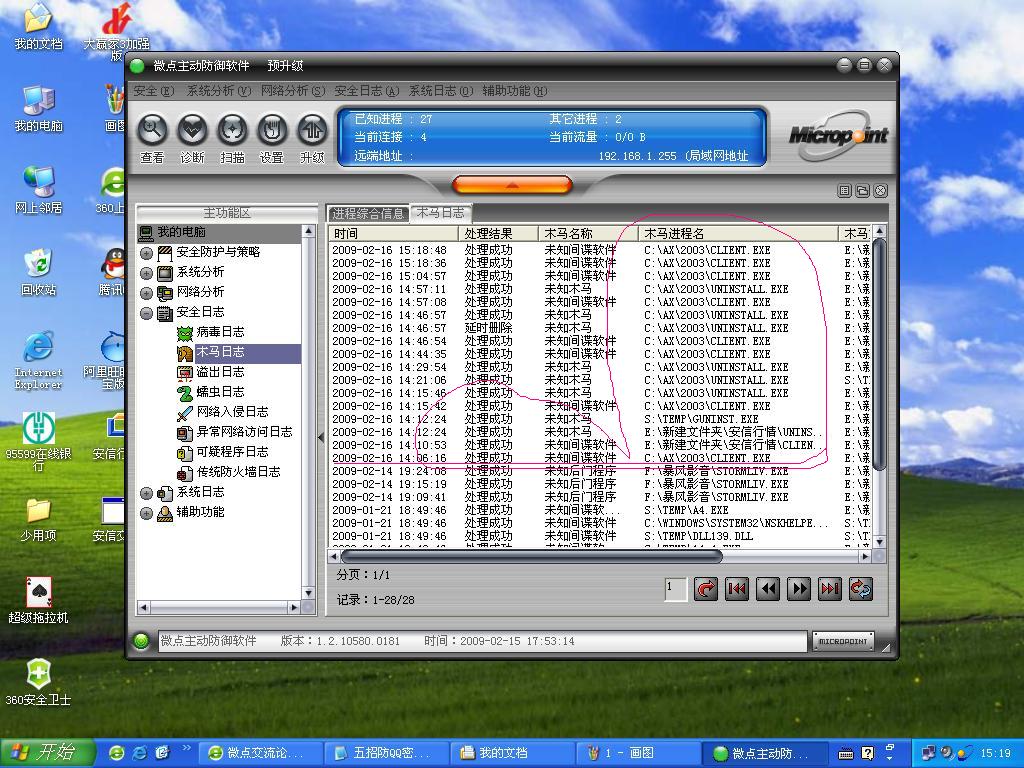Collapse the 安全日志 tree node

coord(146,313)
